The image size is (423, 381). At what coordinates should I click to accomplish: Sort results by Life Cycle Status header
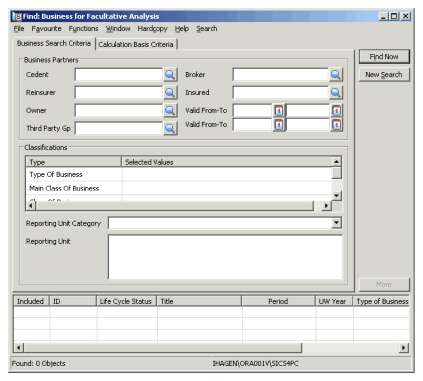[126, 301]
